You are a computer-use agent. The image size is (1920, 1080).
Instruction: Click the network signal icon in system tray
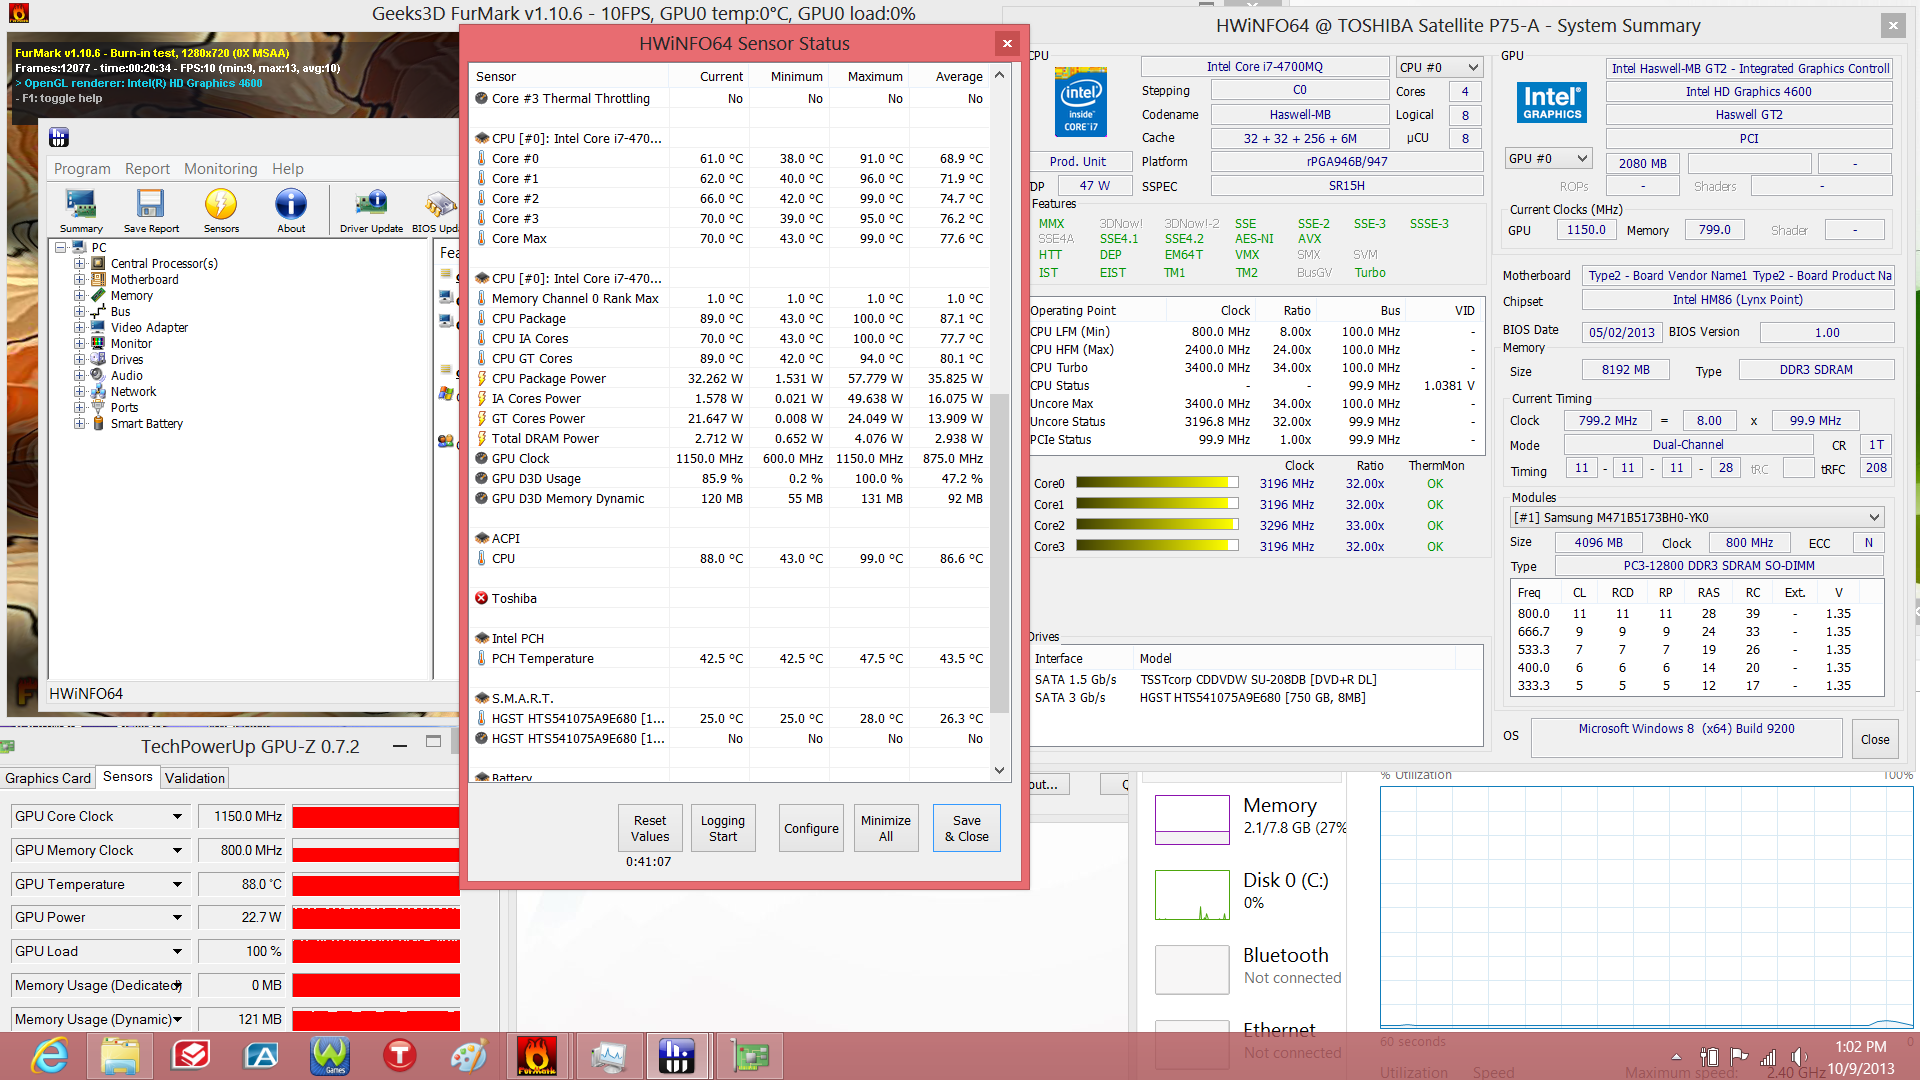(1769, 1057)
